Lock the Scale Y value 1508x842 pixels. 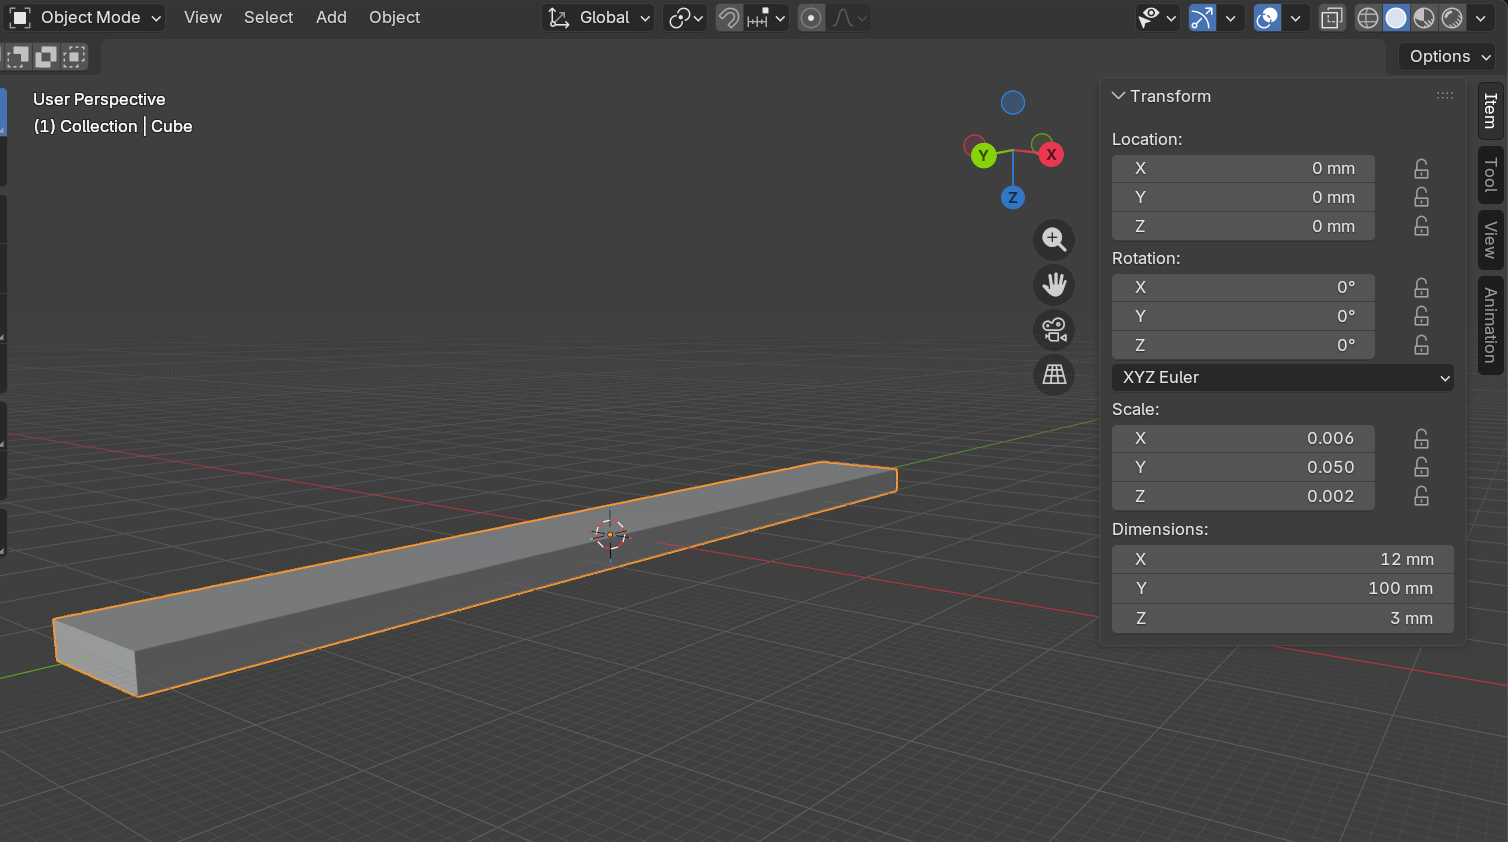[1421, 468]
